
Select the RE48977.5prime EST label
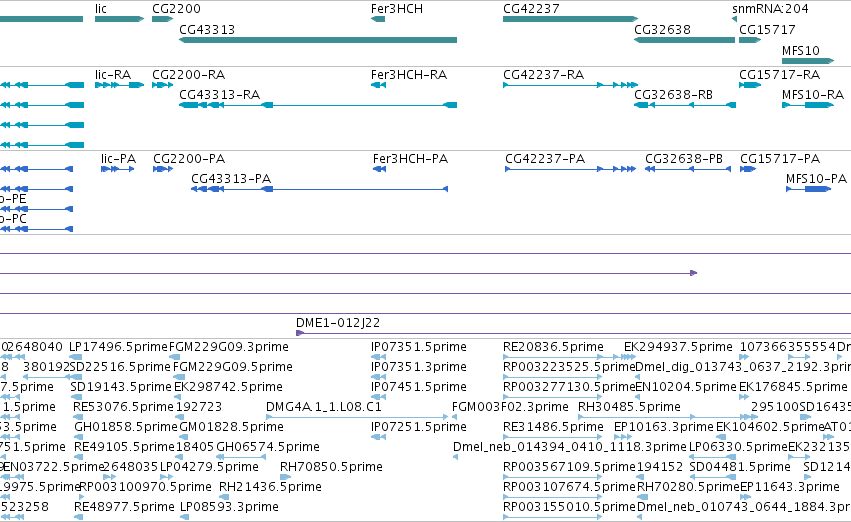pyautogui.click(x=124, y=507)
